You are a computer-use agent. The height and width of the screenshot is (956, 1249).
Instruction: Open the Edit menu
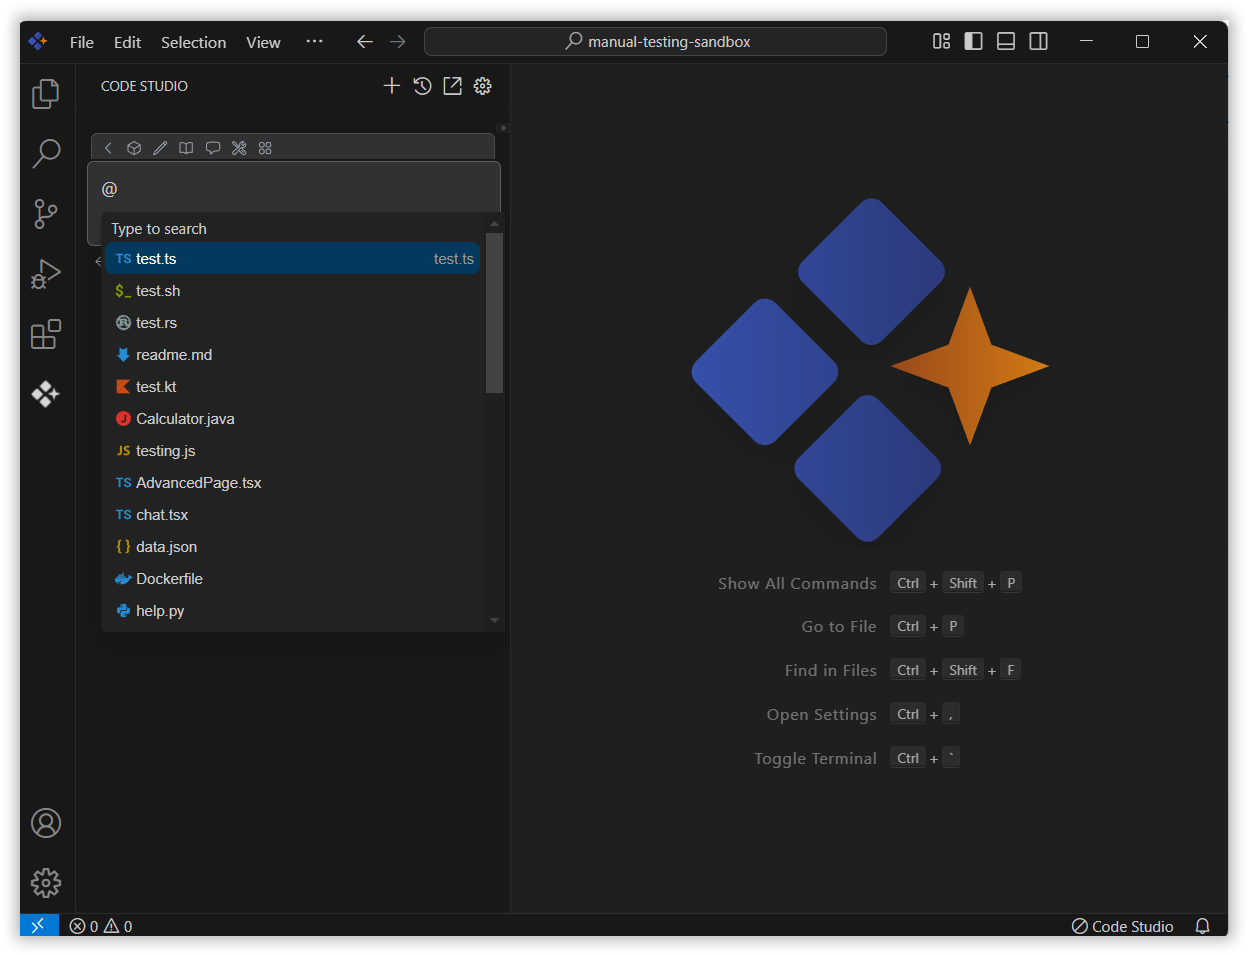127,42
